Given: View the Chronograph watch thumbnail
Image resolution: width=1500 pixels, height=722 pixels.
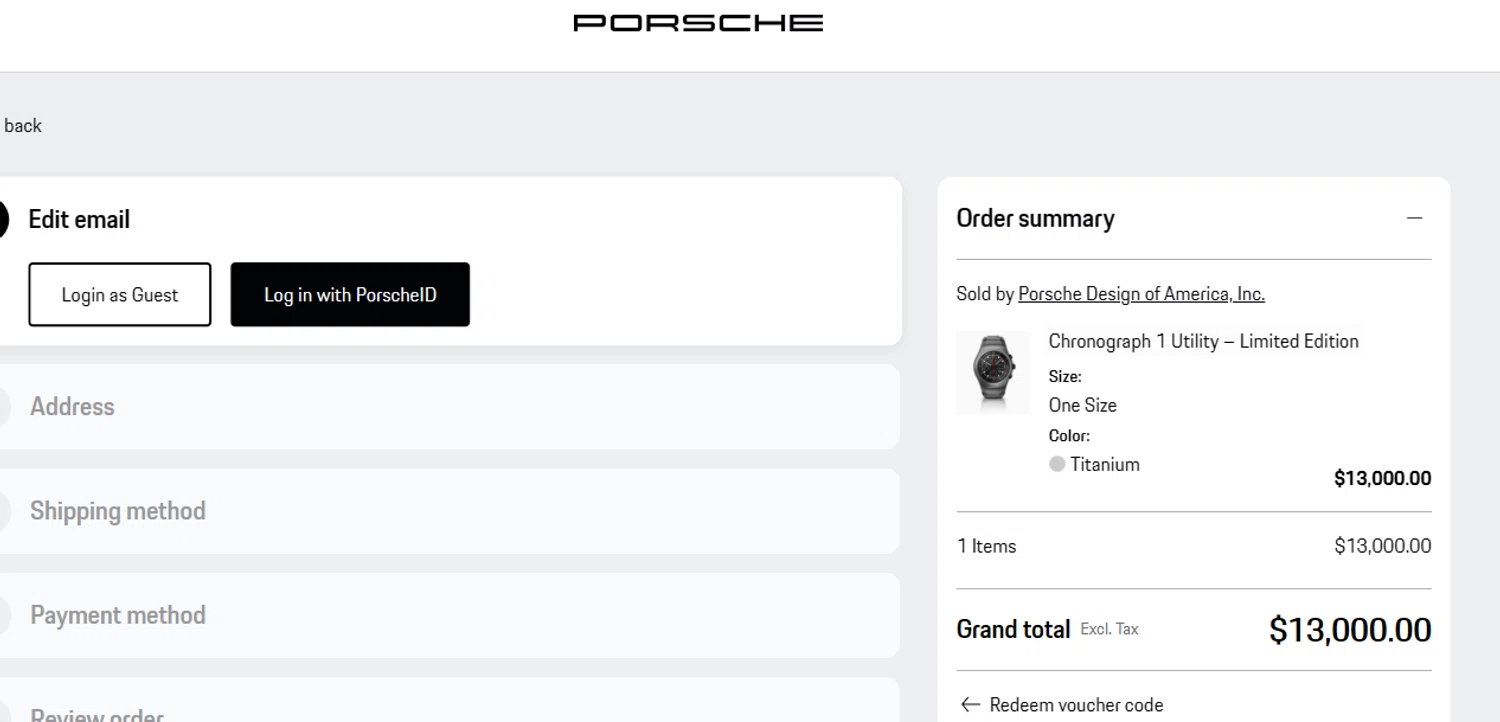Looking at the screenshot, I should coord(992,372).
